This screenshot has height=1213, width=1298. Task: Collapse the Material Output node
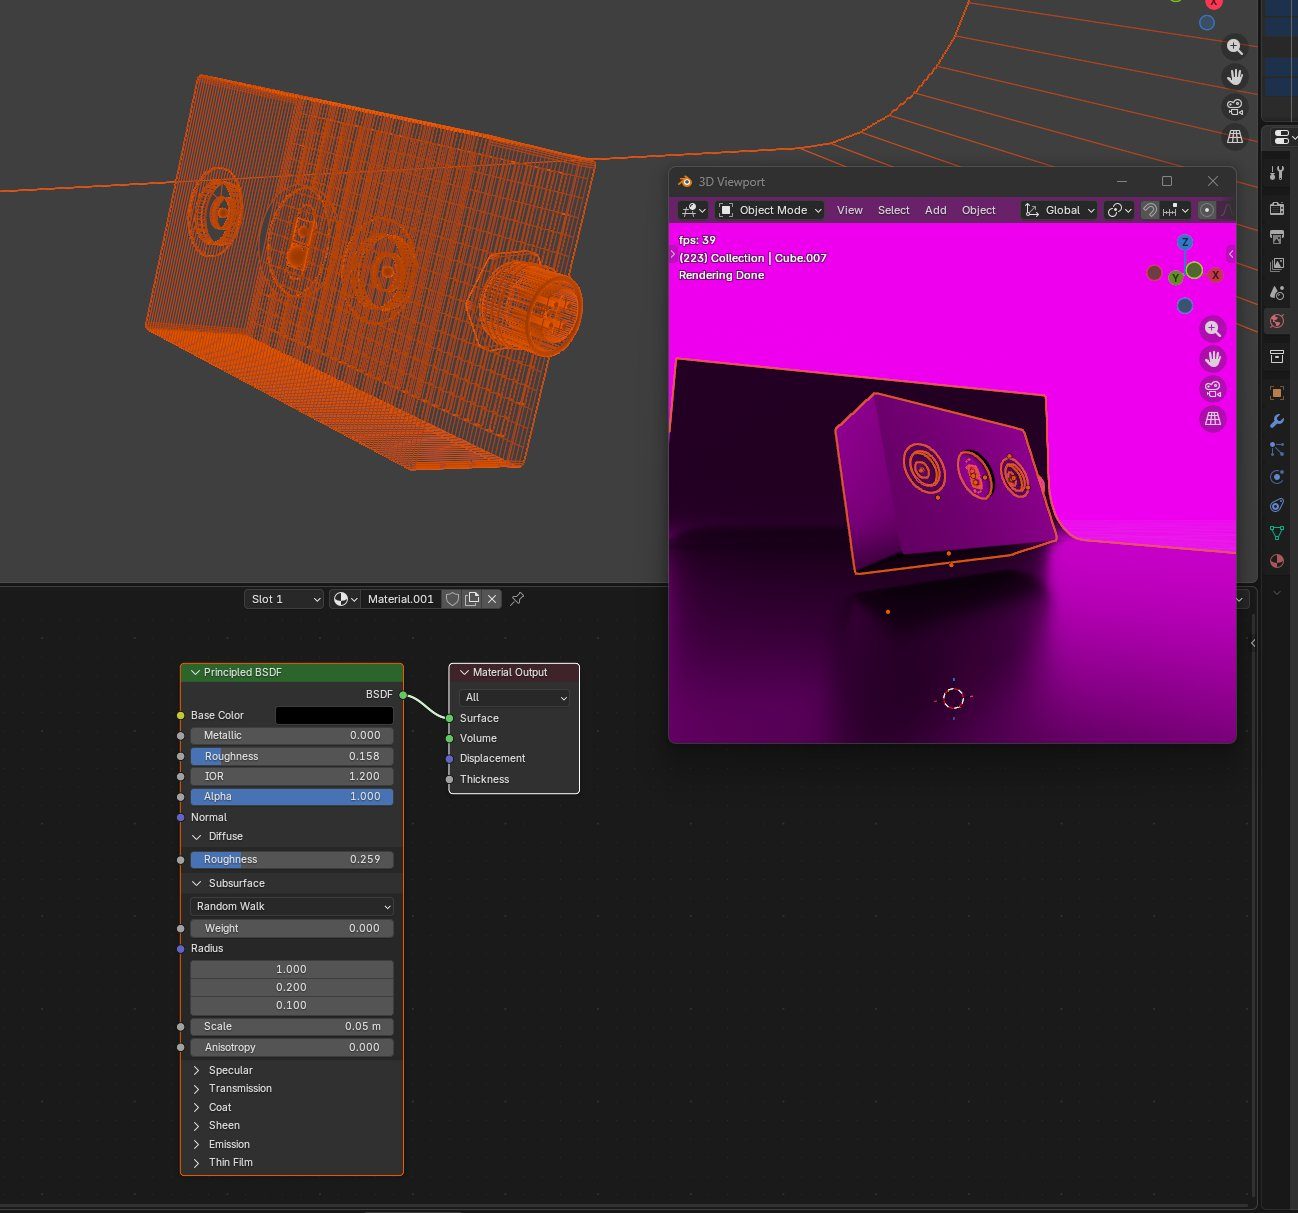464,672
